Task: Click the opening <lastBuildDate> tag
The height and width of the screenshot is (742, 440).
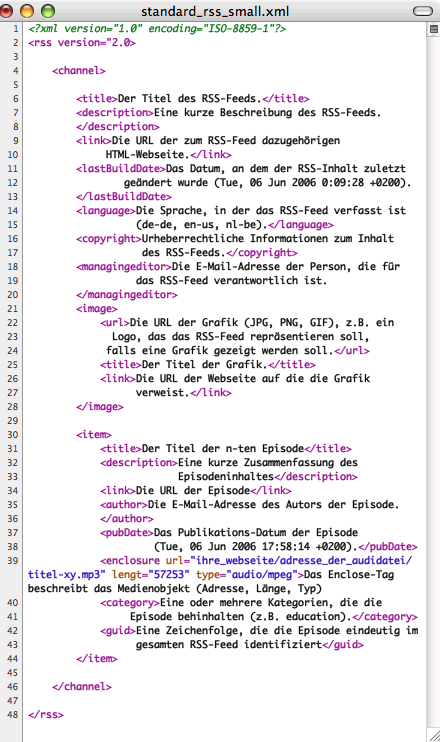Action: [x=121, y=168]
